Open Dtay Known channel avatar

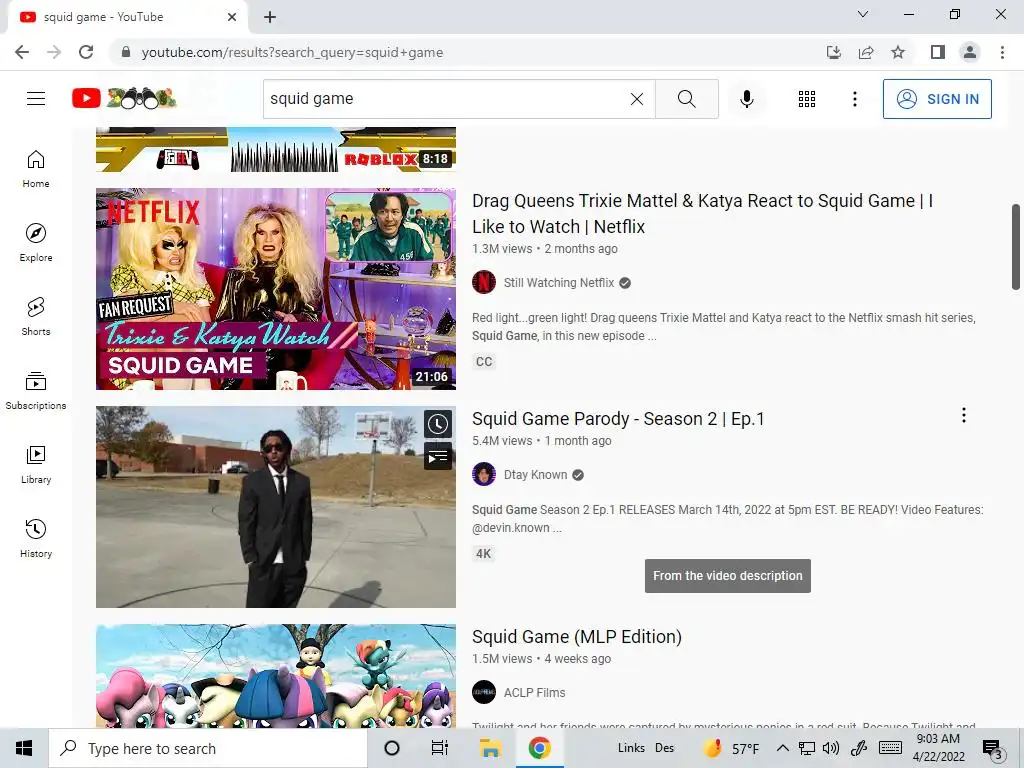click(484, 474)
